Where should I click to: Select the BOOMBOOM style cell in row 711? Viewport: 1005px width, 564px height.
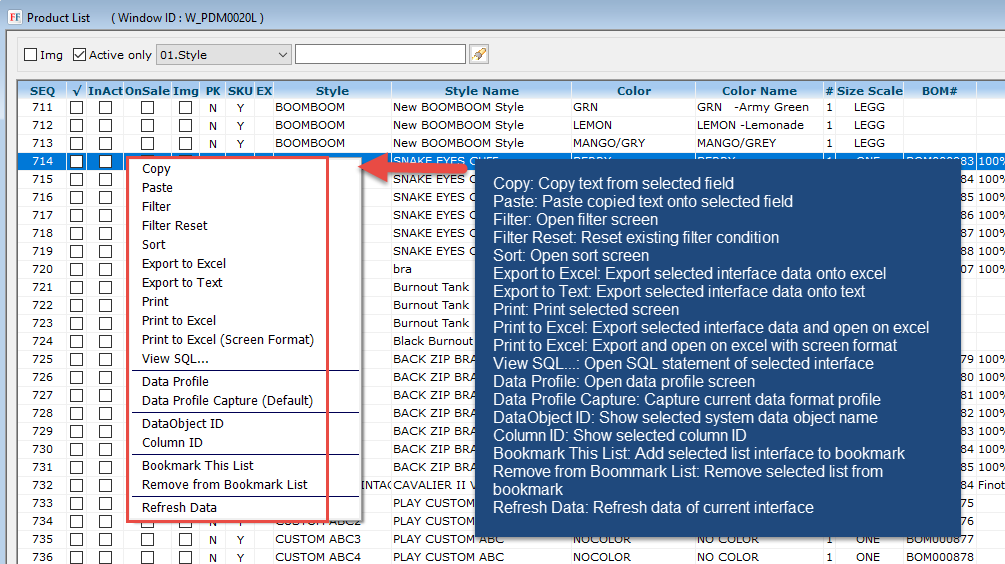(x=310, y=107)
